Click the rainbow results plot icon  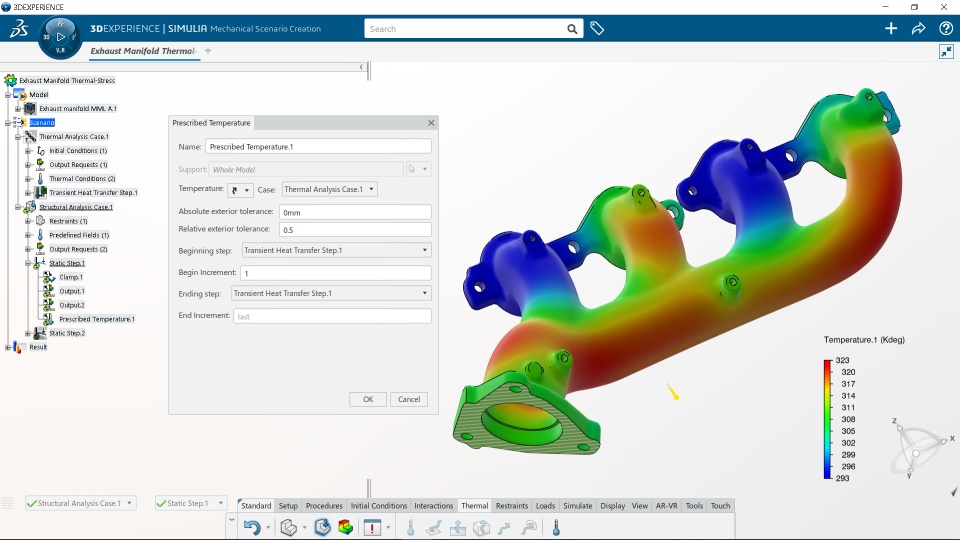pos(345,527)
